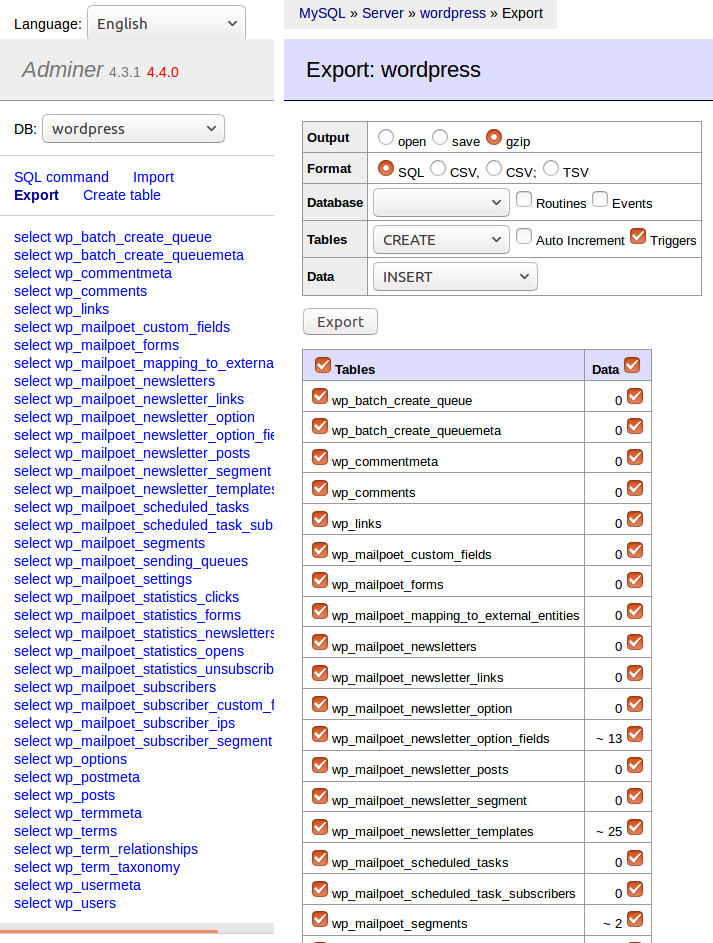Viewport: 713px width, 943px height.
Task: Choose CSV; (semicolon) format radio button
Action: click(x=494, y=168)
